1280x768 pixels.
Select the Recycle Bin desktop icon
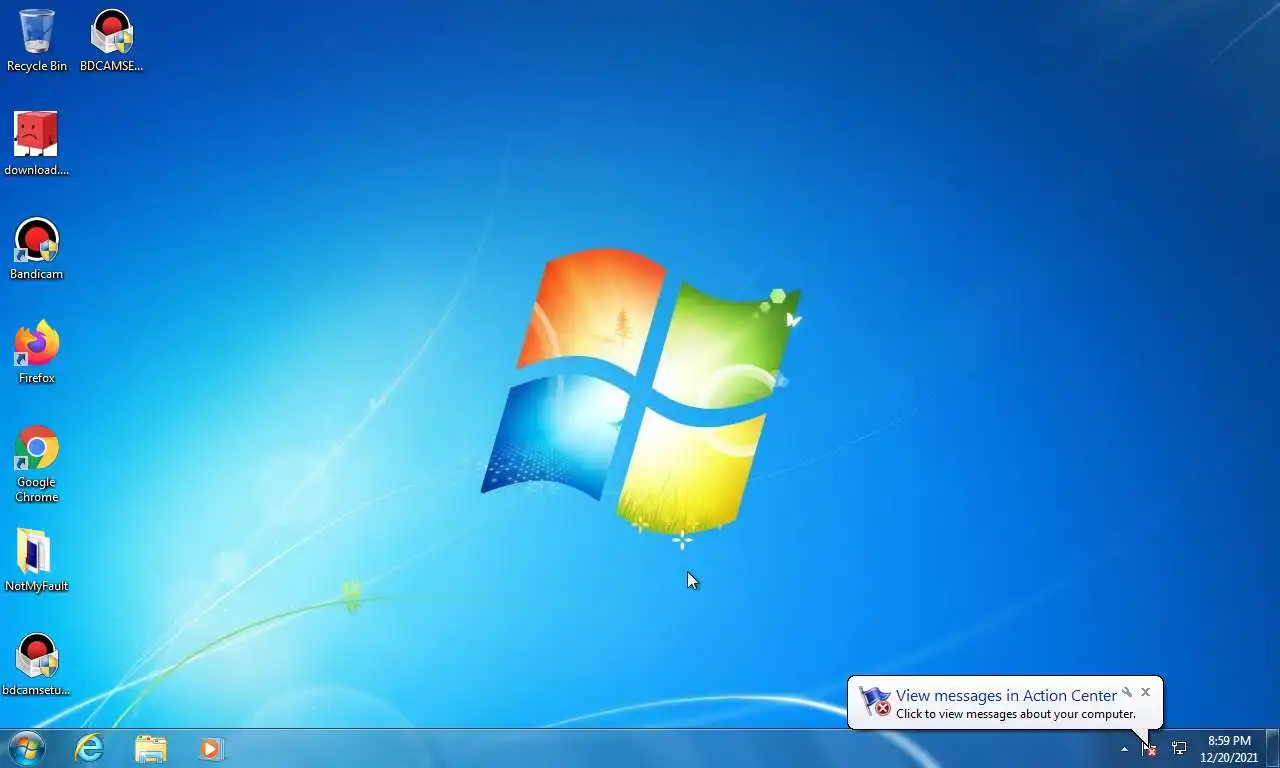37,41
